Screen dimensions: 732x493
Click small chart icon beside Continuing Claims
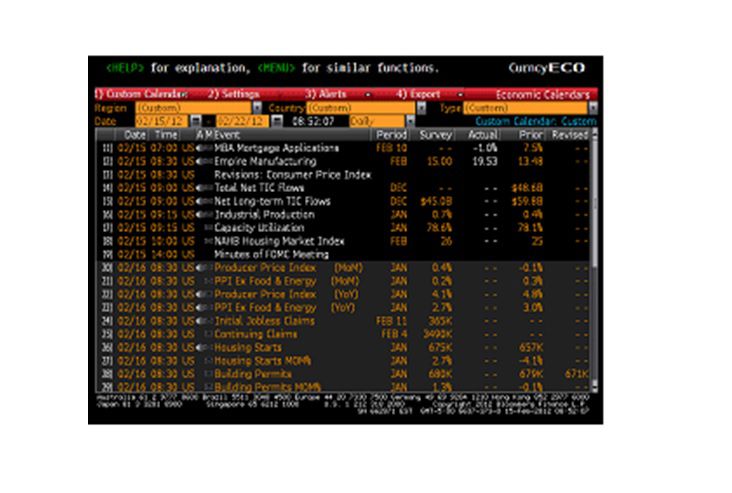coord(209,334)
